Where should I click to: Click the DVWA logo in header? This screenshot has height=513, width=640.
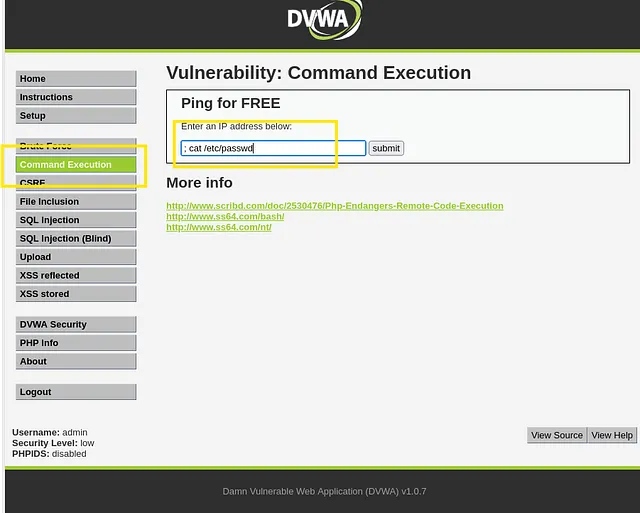(324, 20)
